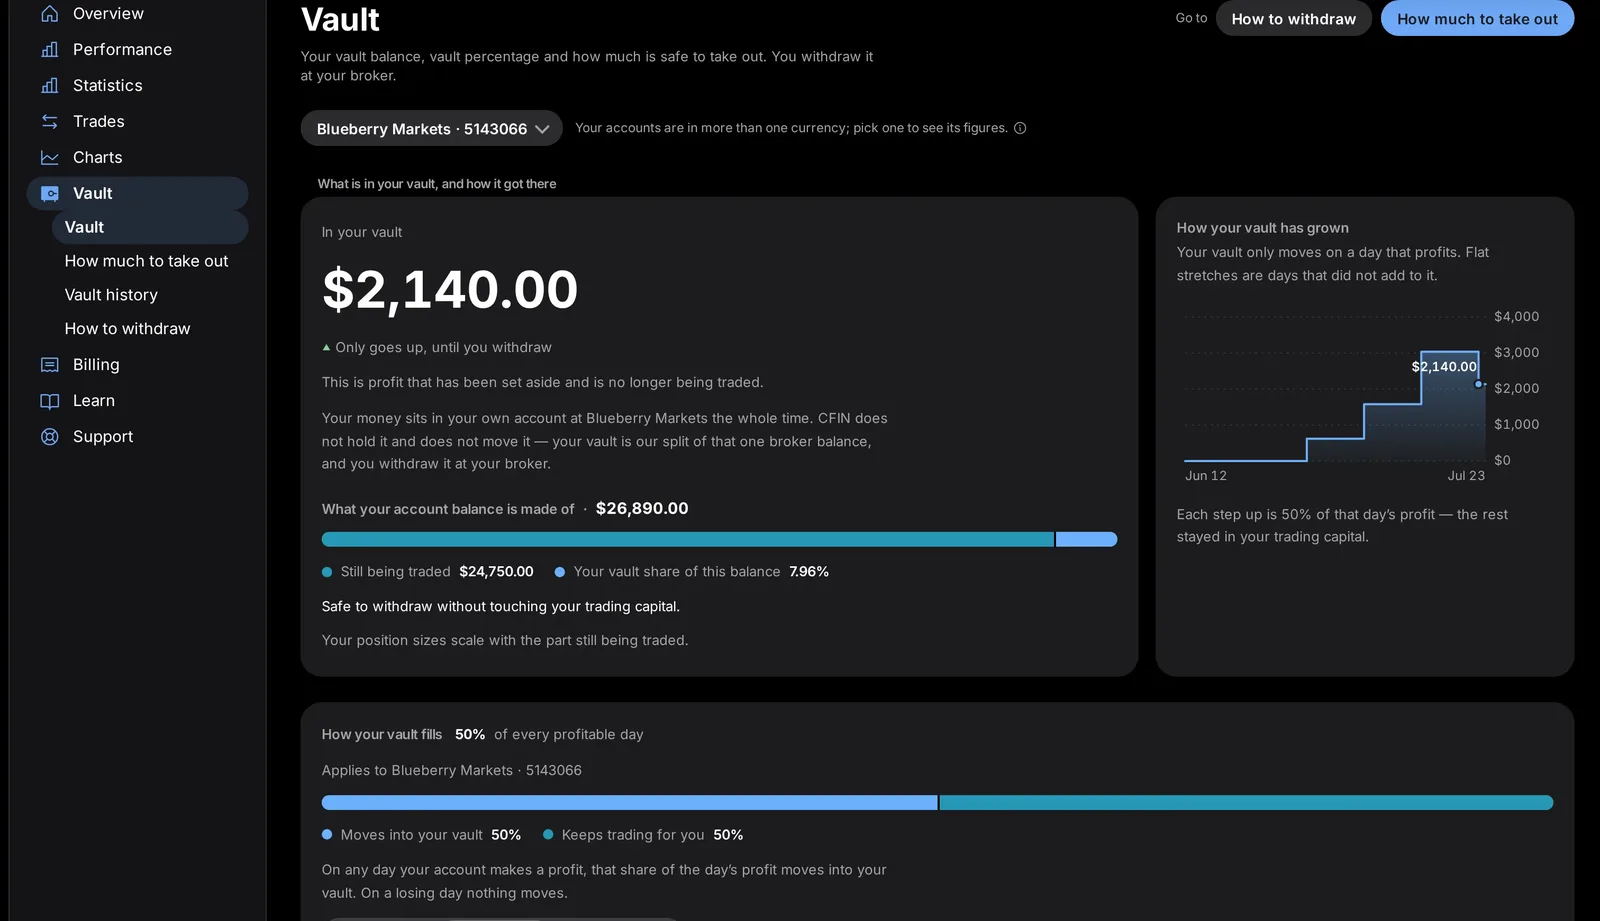Screen dimensions: 1600x921
Task: Click the Only goes up, until you withdraw note
Action: [x=437, y=348]
